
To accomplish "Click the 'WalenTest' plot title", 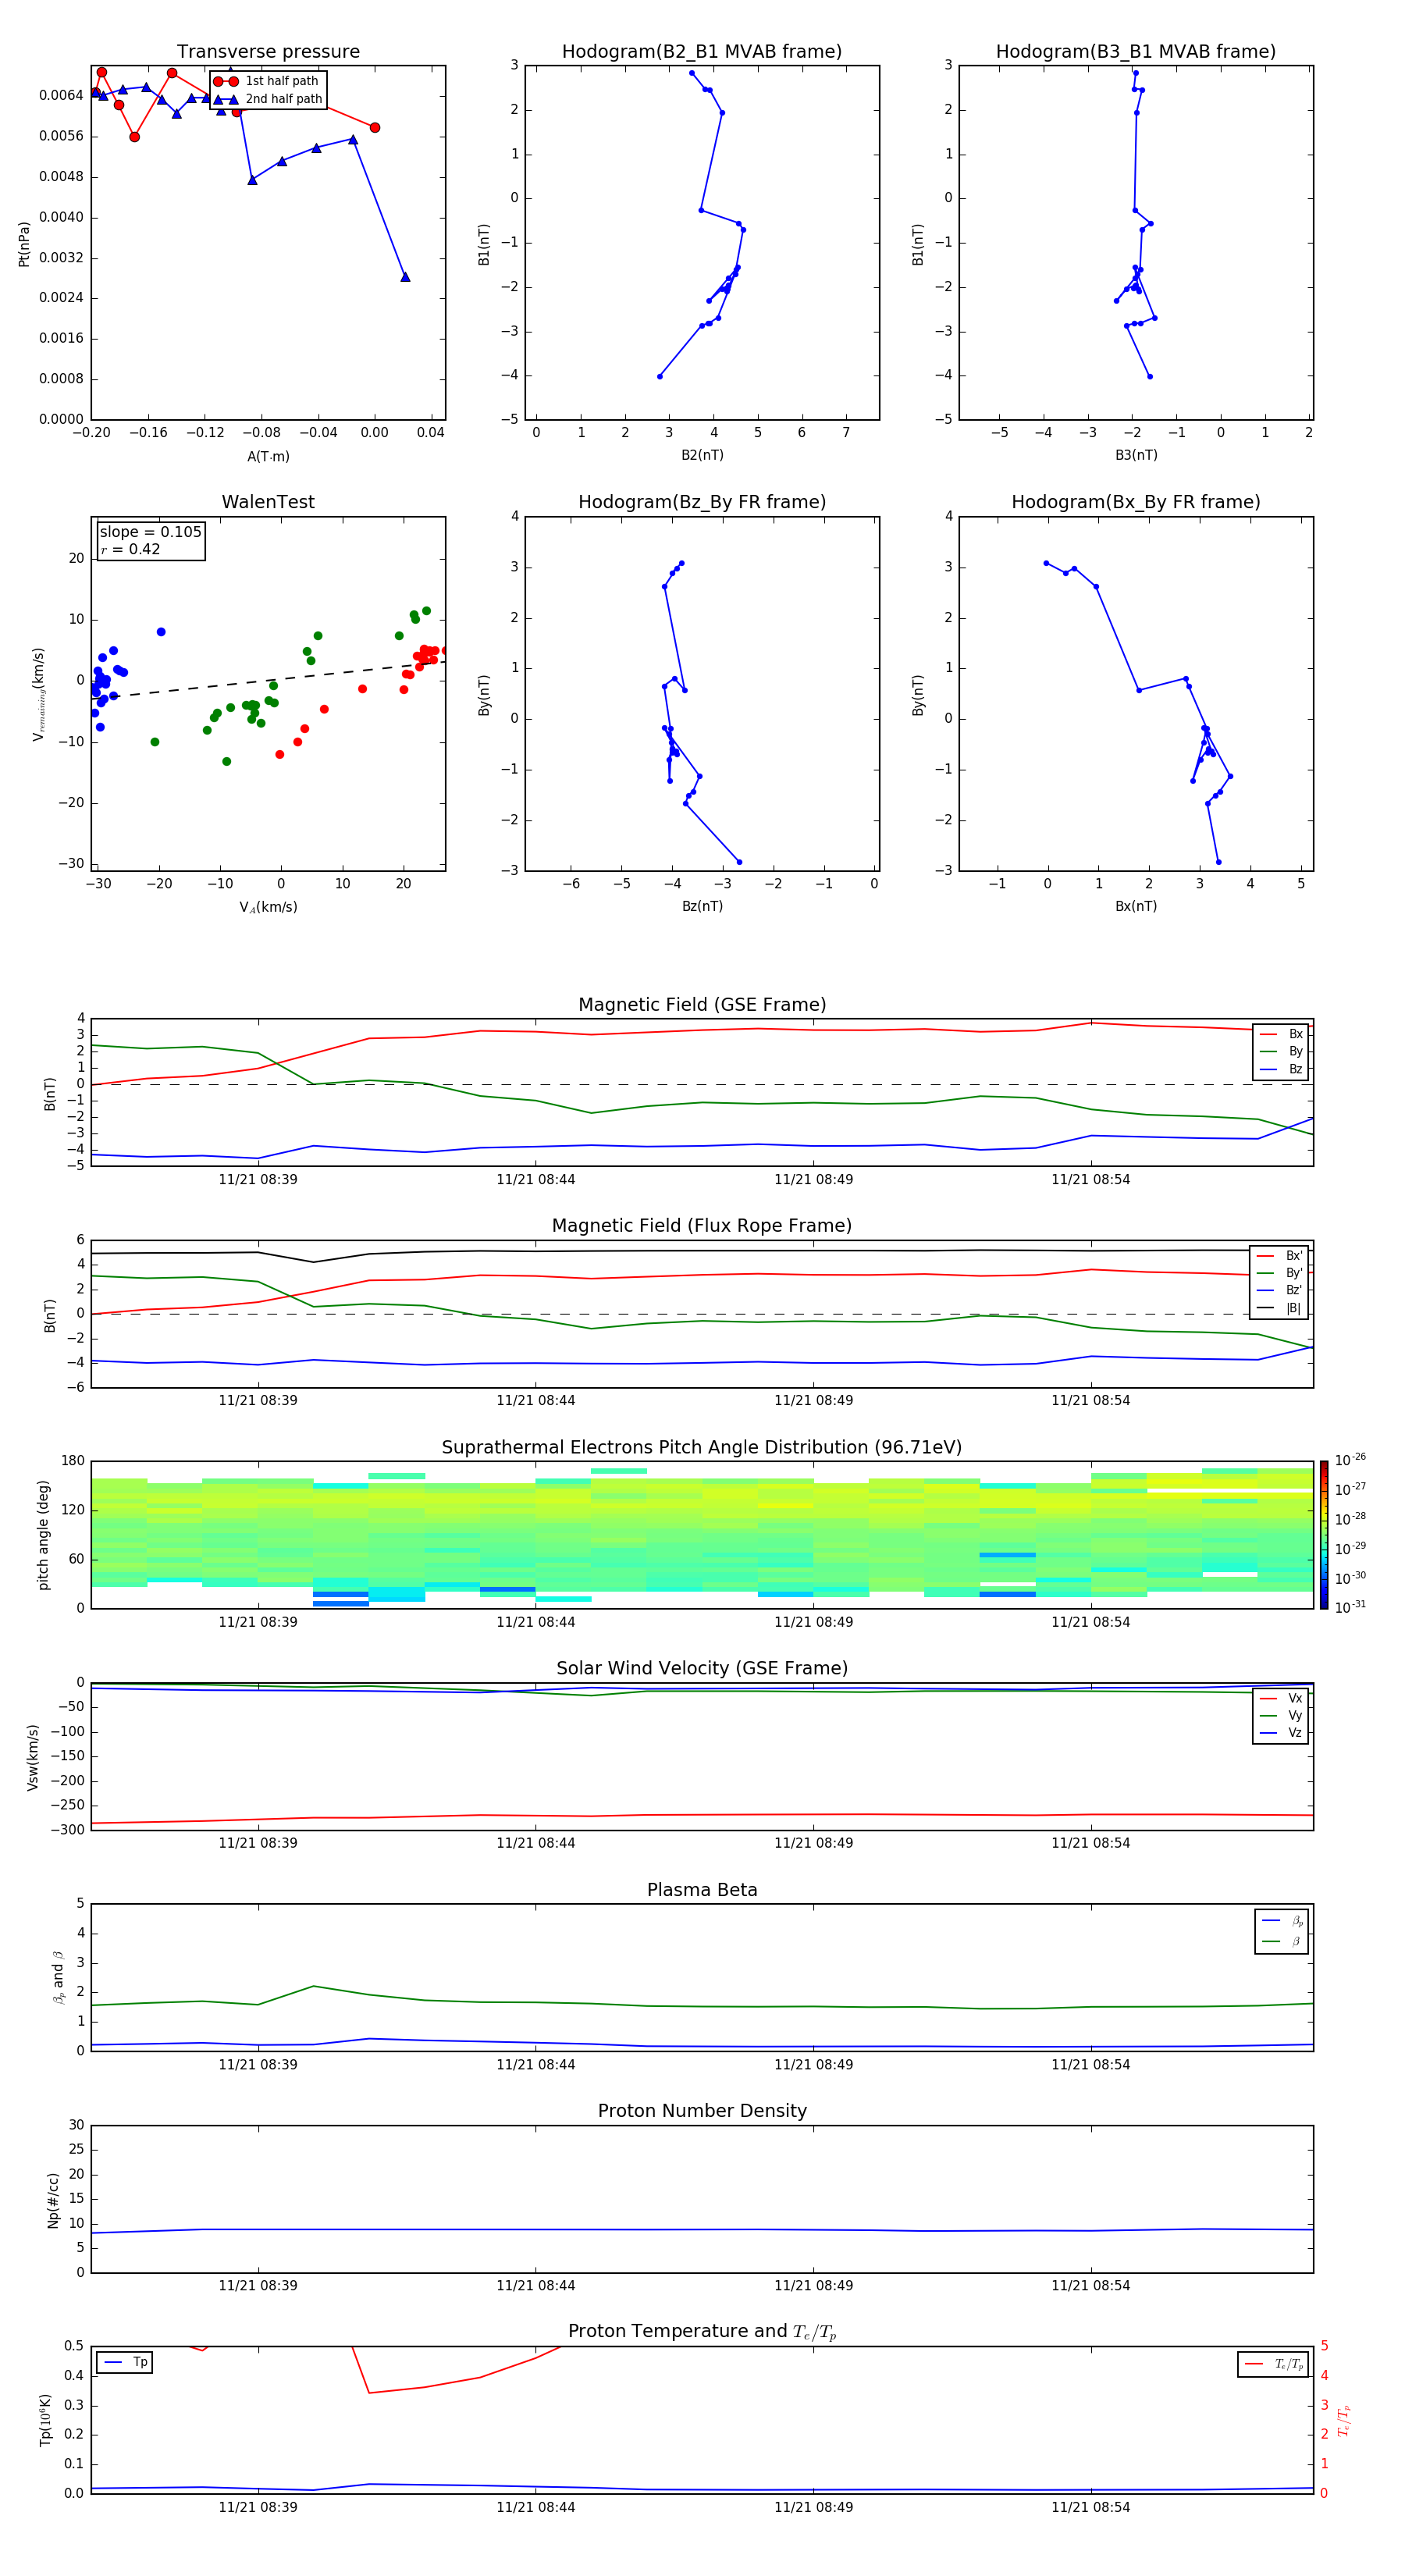I will [268, 502].
